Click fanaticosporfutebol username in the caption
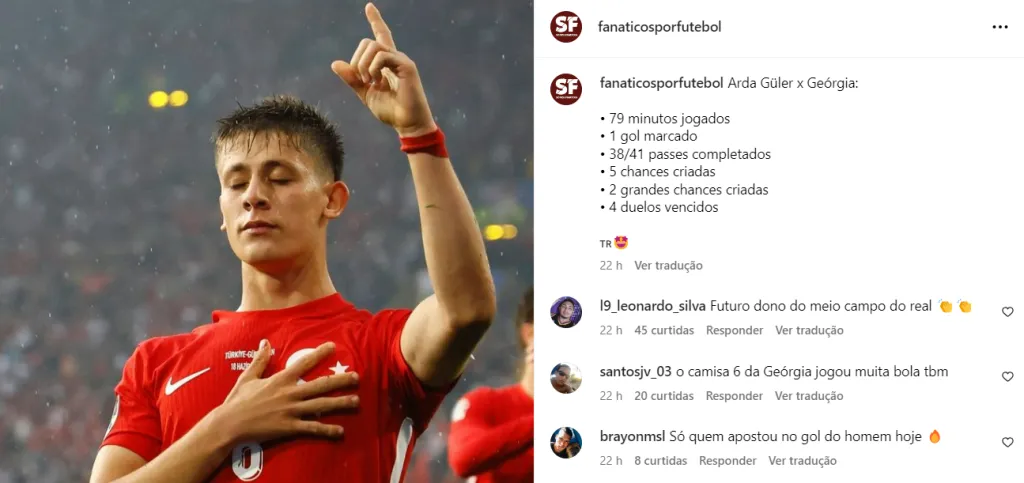Screen dimensions: 1024x483 (661, 84)
